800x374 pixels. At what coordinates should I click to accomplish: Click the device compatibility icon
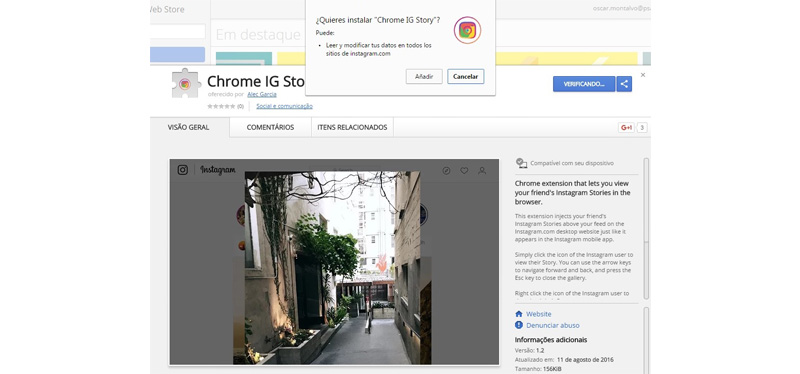point(521,163)
